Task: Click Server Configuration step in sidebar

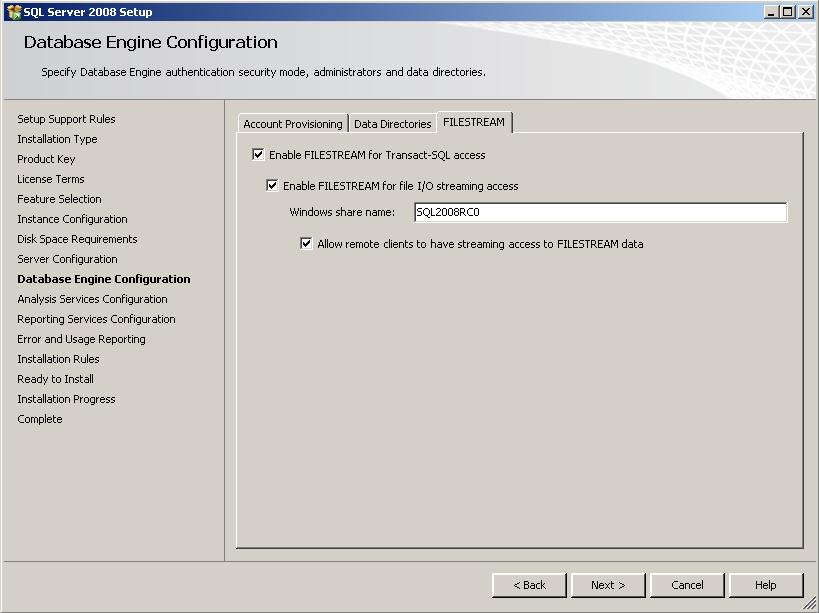Action: pyautogui.click(x=67, y=259)
